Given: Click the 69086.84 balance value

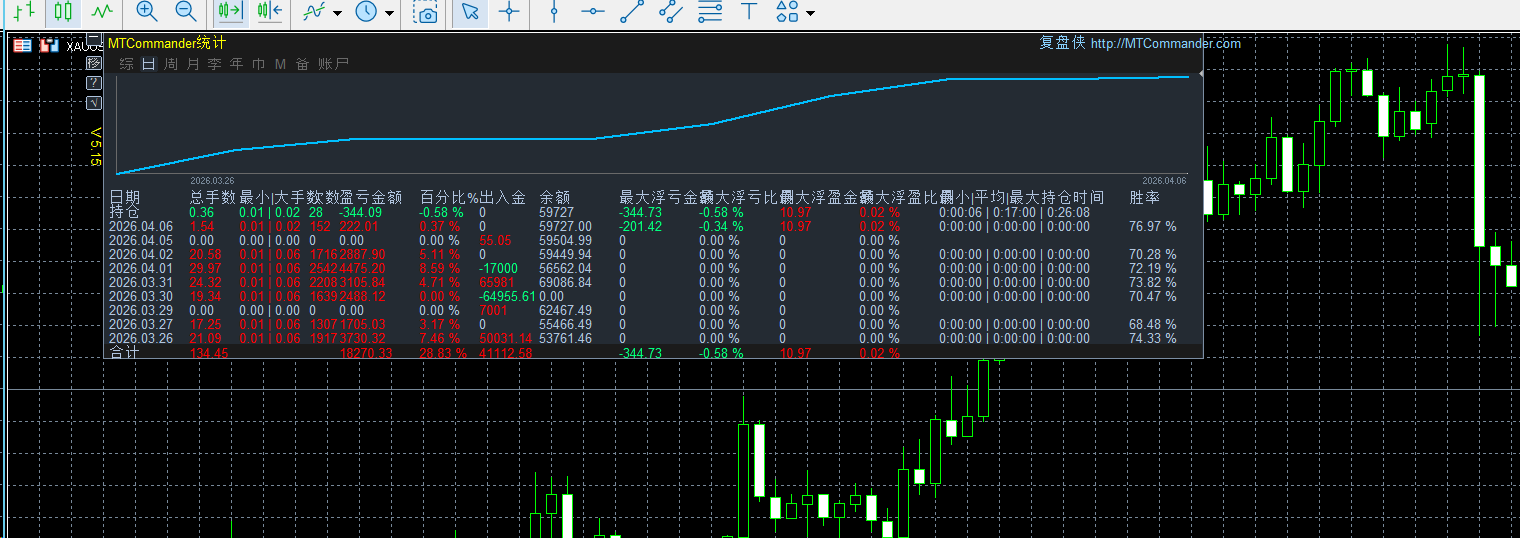Looking at the screenshot, I should coord(566,283).
